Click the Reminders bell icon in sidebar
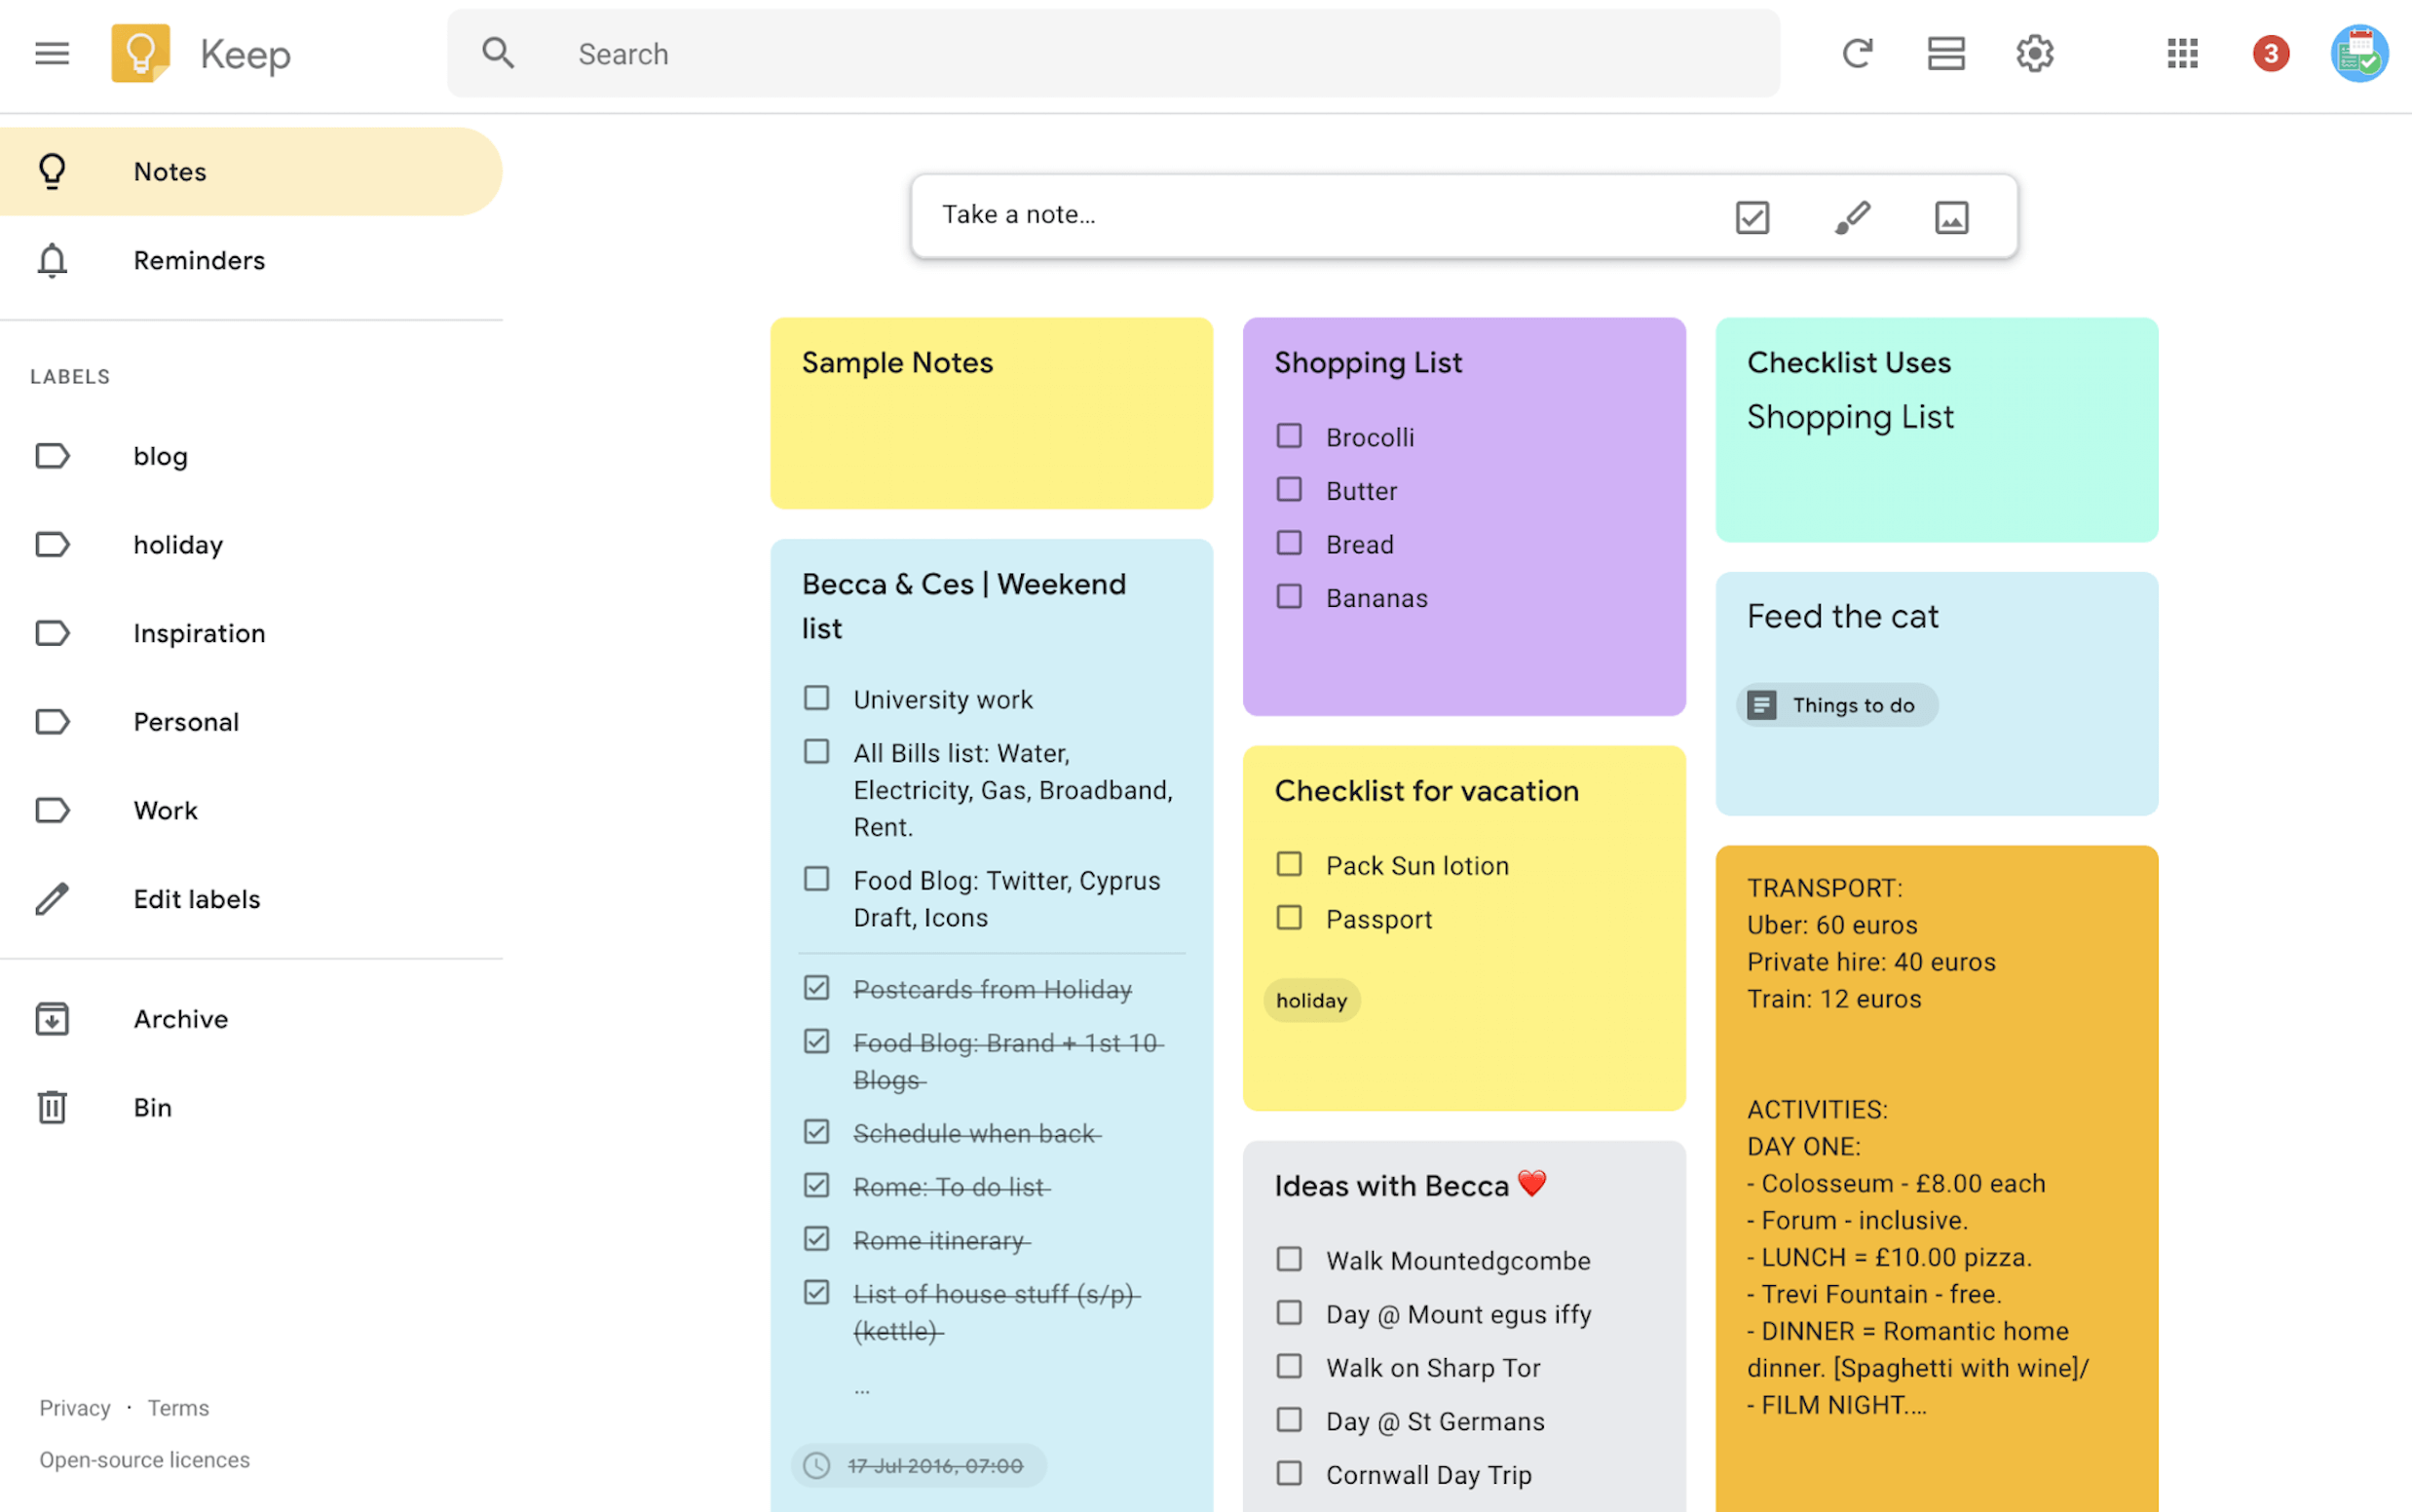 coord(51,259)
